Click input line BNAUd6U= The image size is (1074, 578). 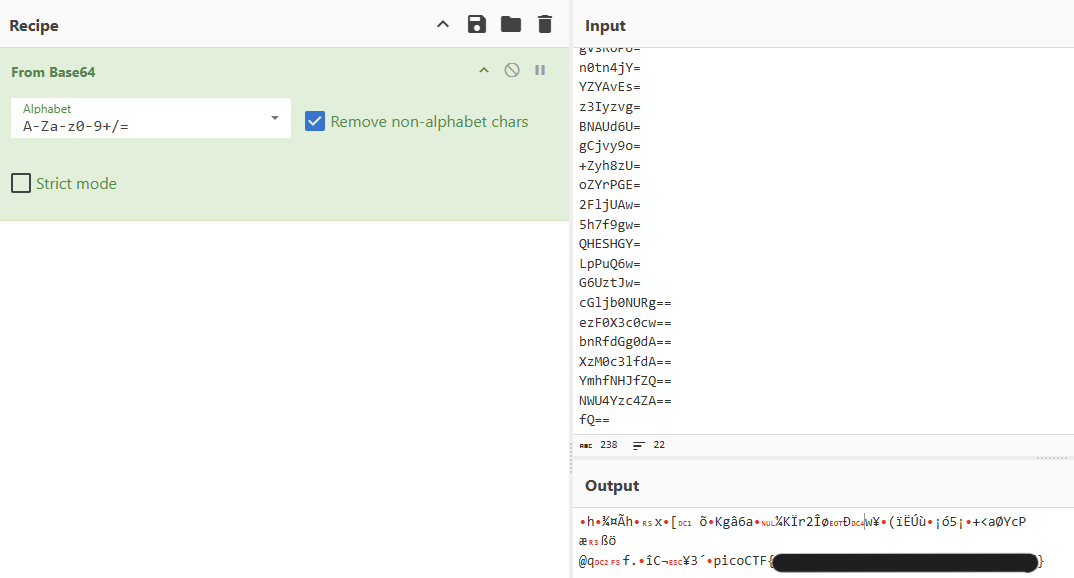(610, 127)
